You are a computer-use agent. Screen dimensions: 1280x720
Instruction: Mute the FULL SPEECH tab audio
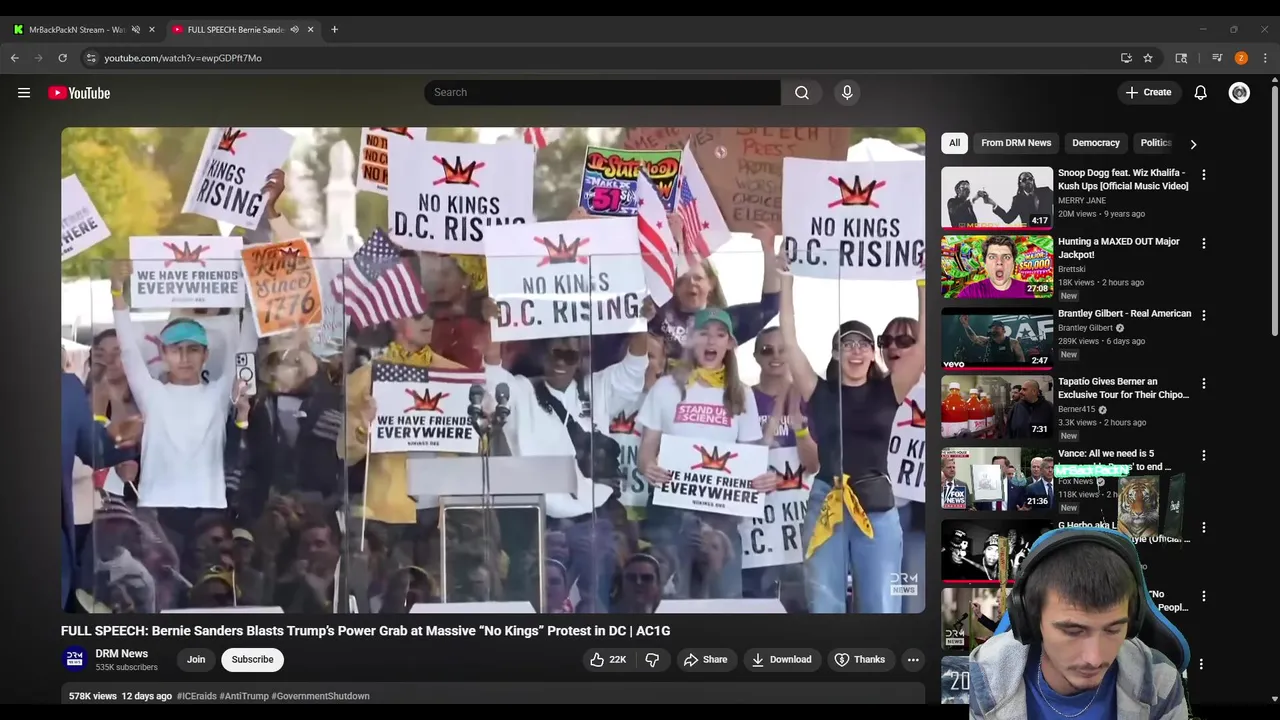[x=294, y=29]
